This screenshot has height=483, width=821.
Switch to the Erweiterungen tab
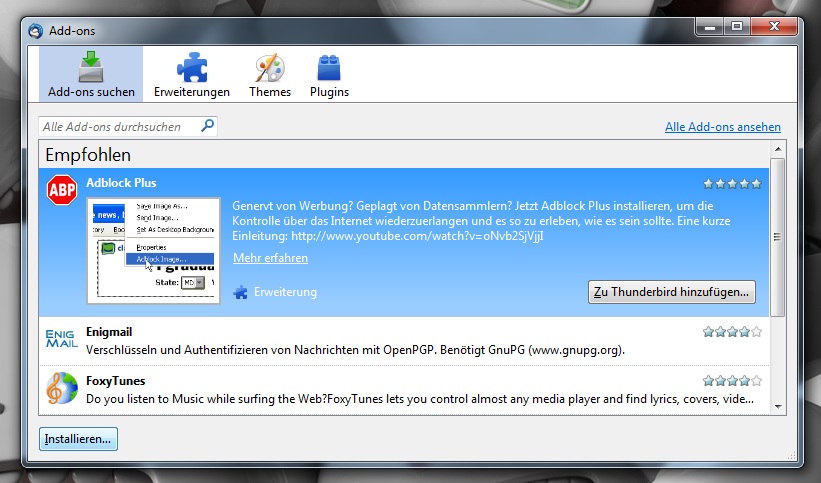click(192, 74)
